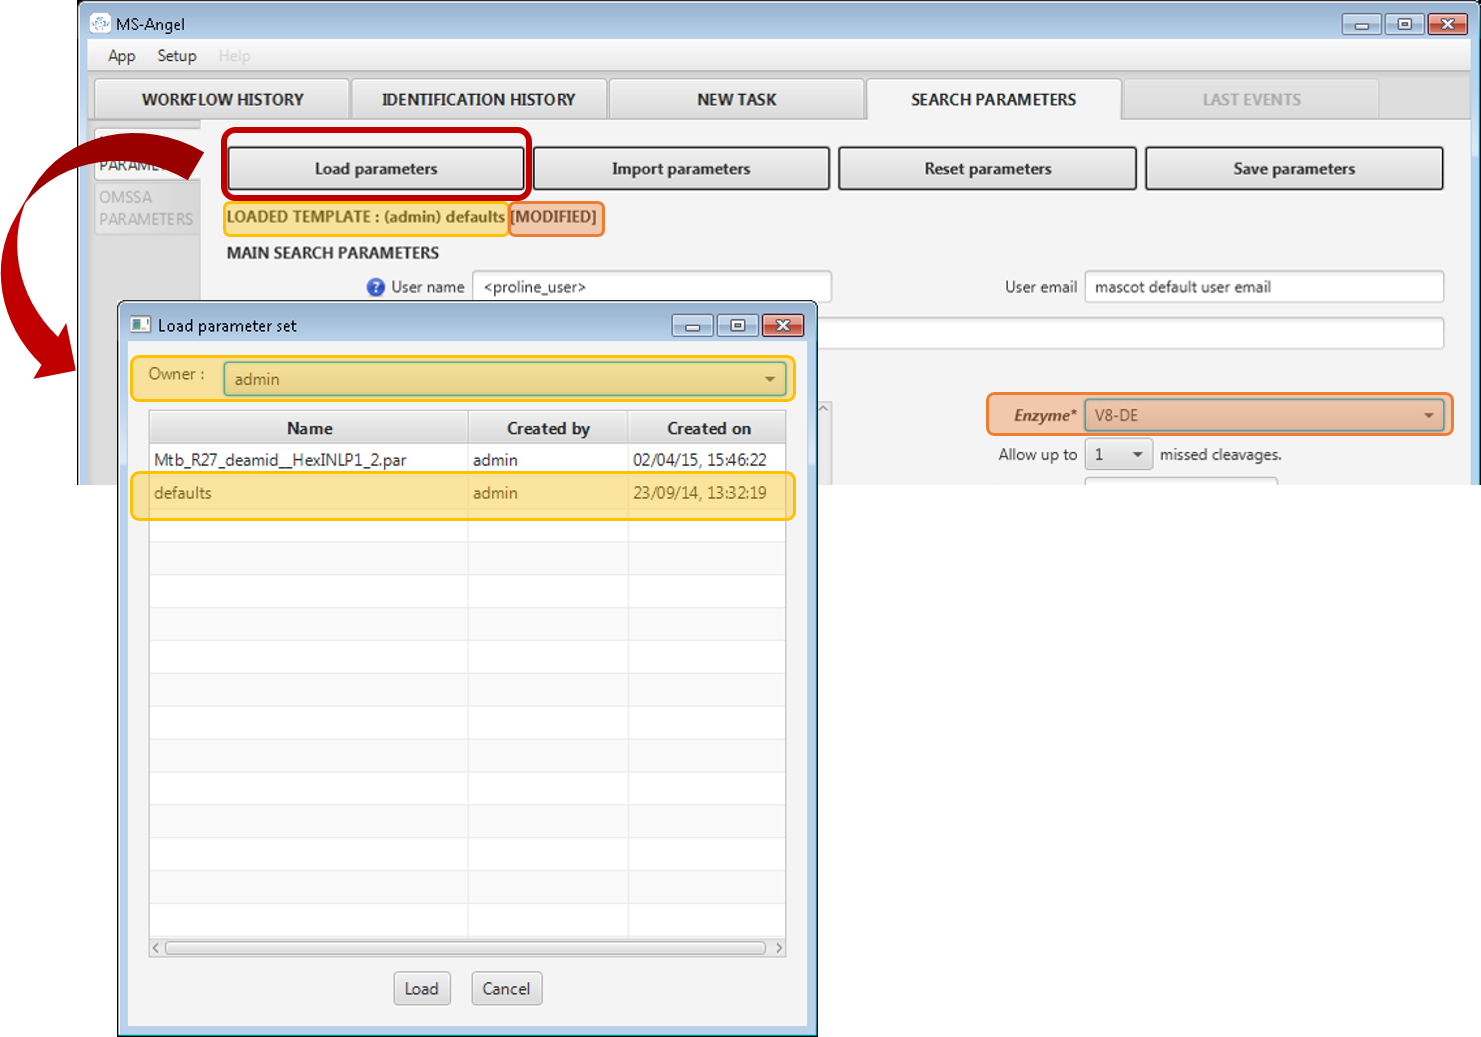The width and height of the screenshot is (1481, 1037).
Task: Select the Mtb_R27_deamid_HexINLP1_2.par row
Action: 308,460
